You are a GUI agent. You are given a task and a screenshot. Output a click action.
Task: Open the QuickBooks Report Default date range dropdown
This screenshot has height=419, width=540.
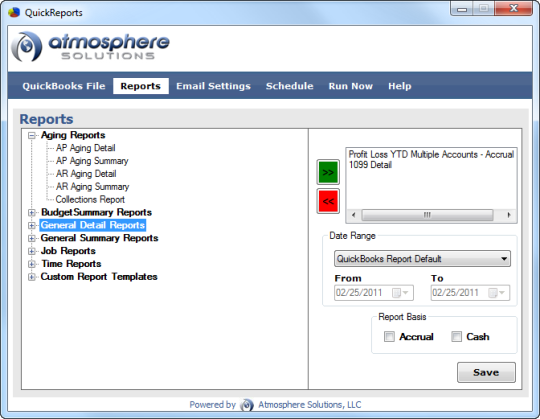click(422, 259)
